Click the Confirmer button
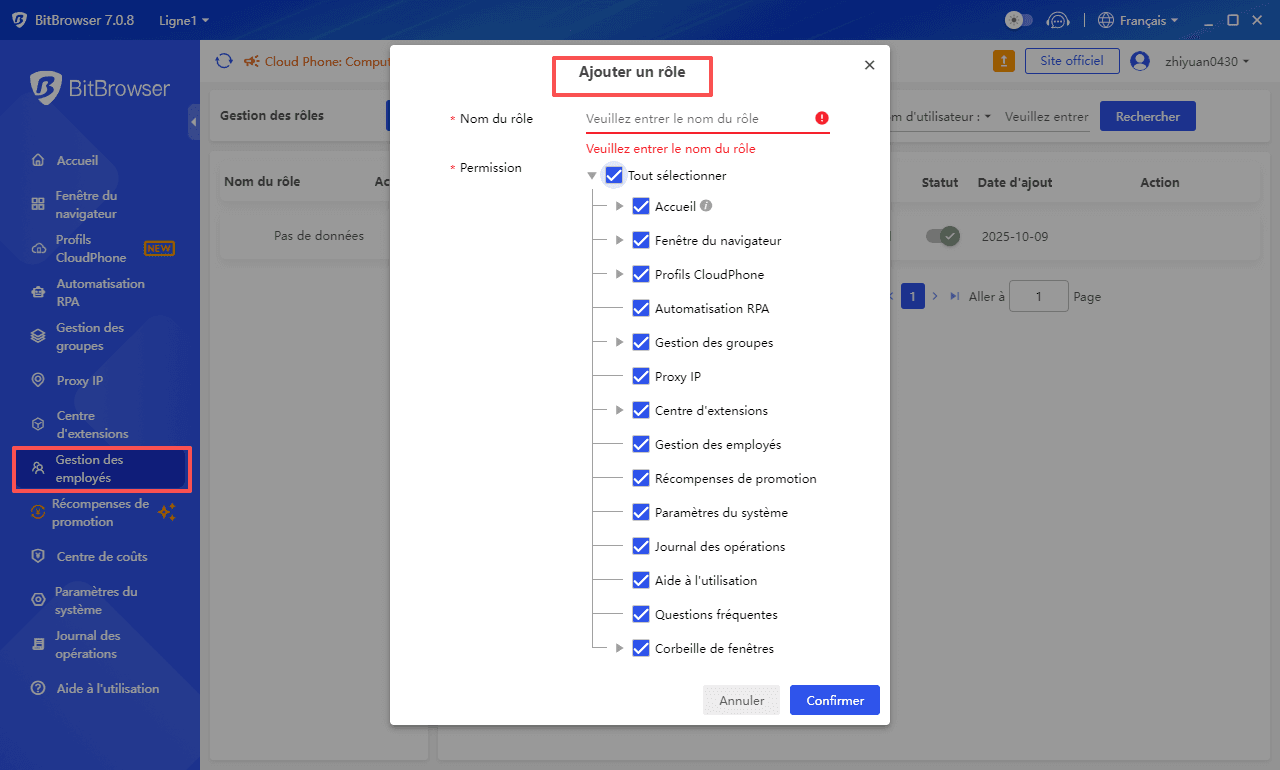This screenshot has height=770, width=1280. coord(834,700)
